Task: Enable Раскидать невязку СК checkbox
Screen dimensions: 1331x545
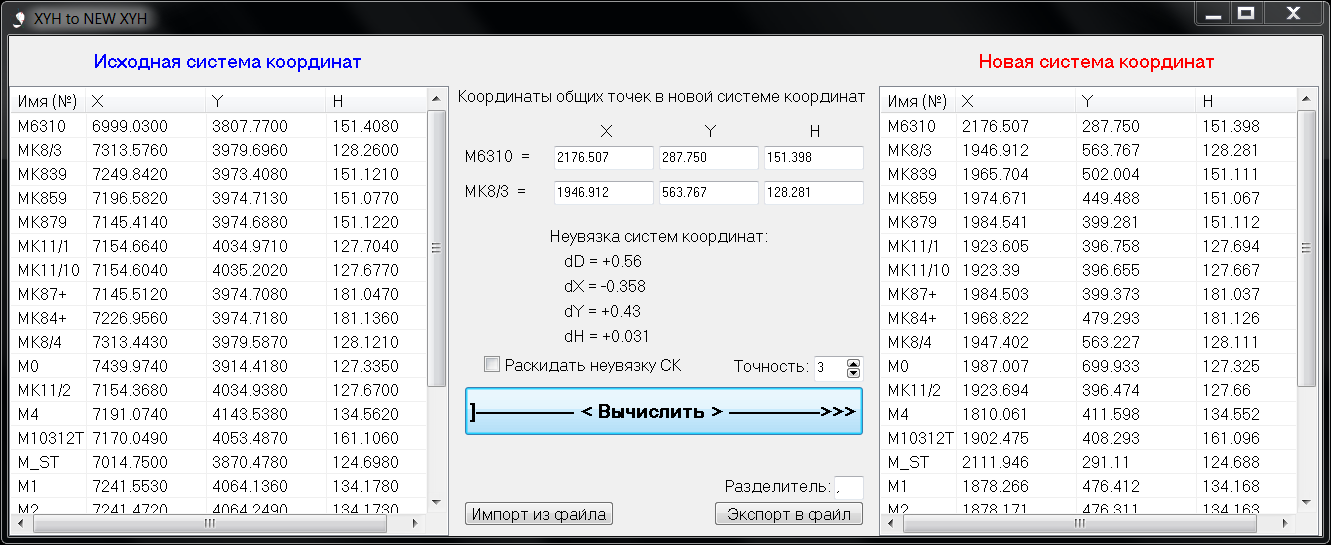Action: pos(492,365)
